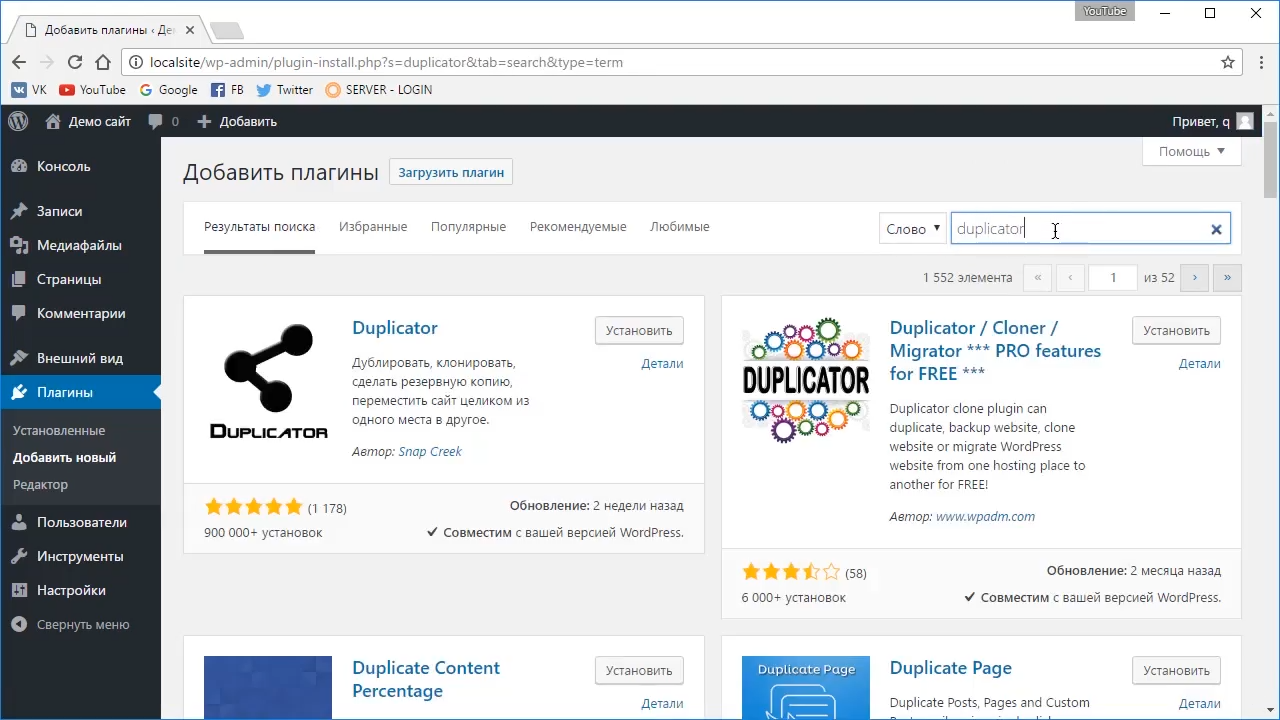Click the Загрузить плагин button
This screenshot has width=1280, height=720.
pos(451,172)
